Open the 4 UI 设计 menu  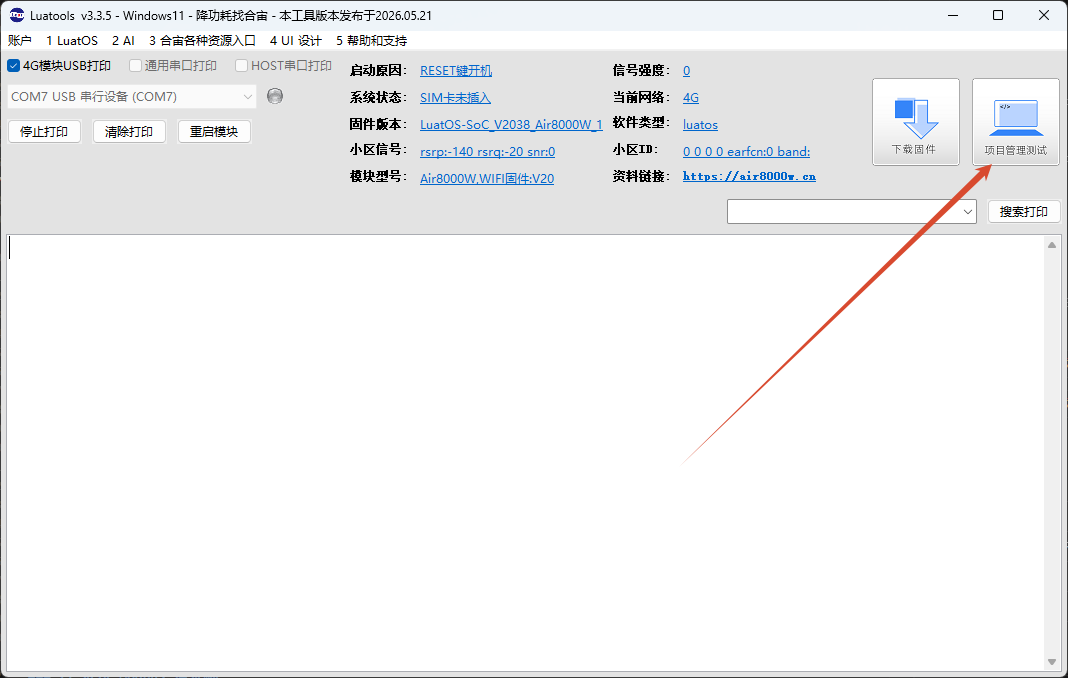point(296,41)
